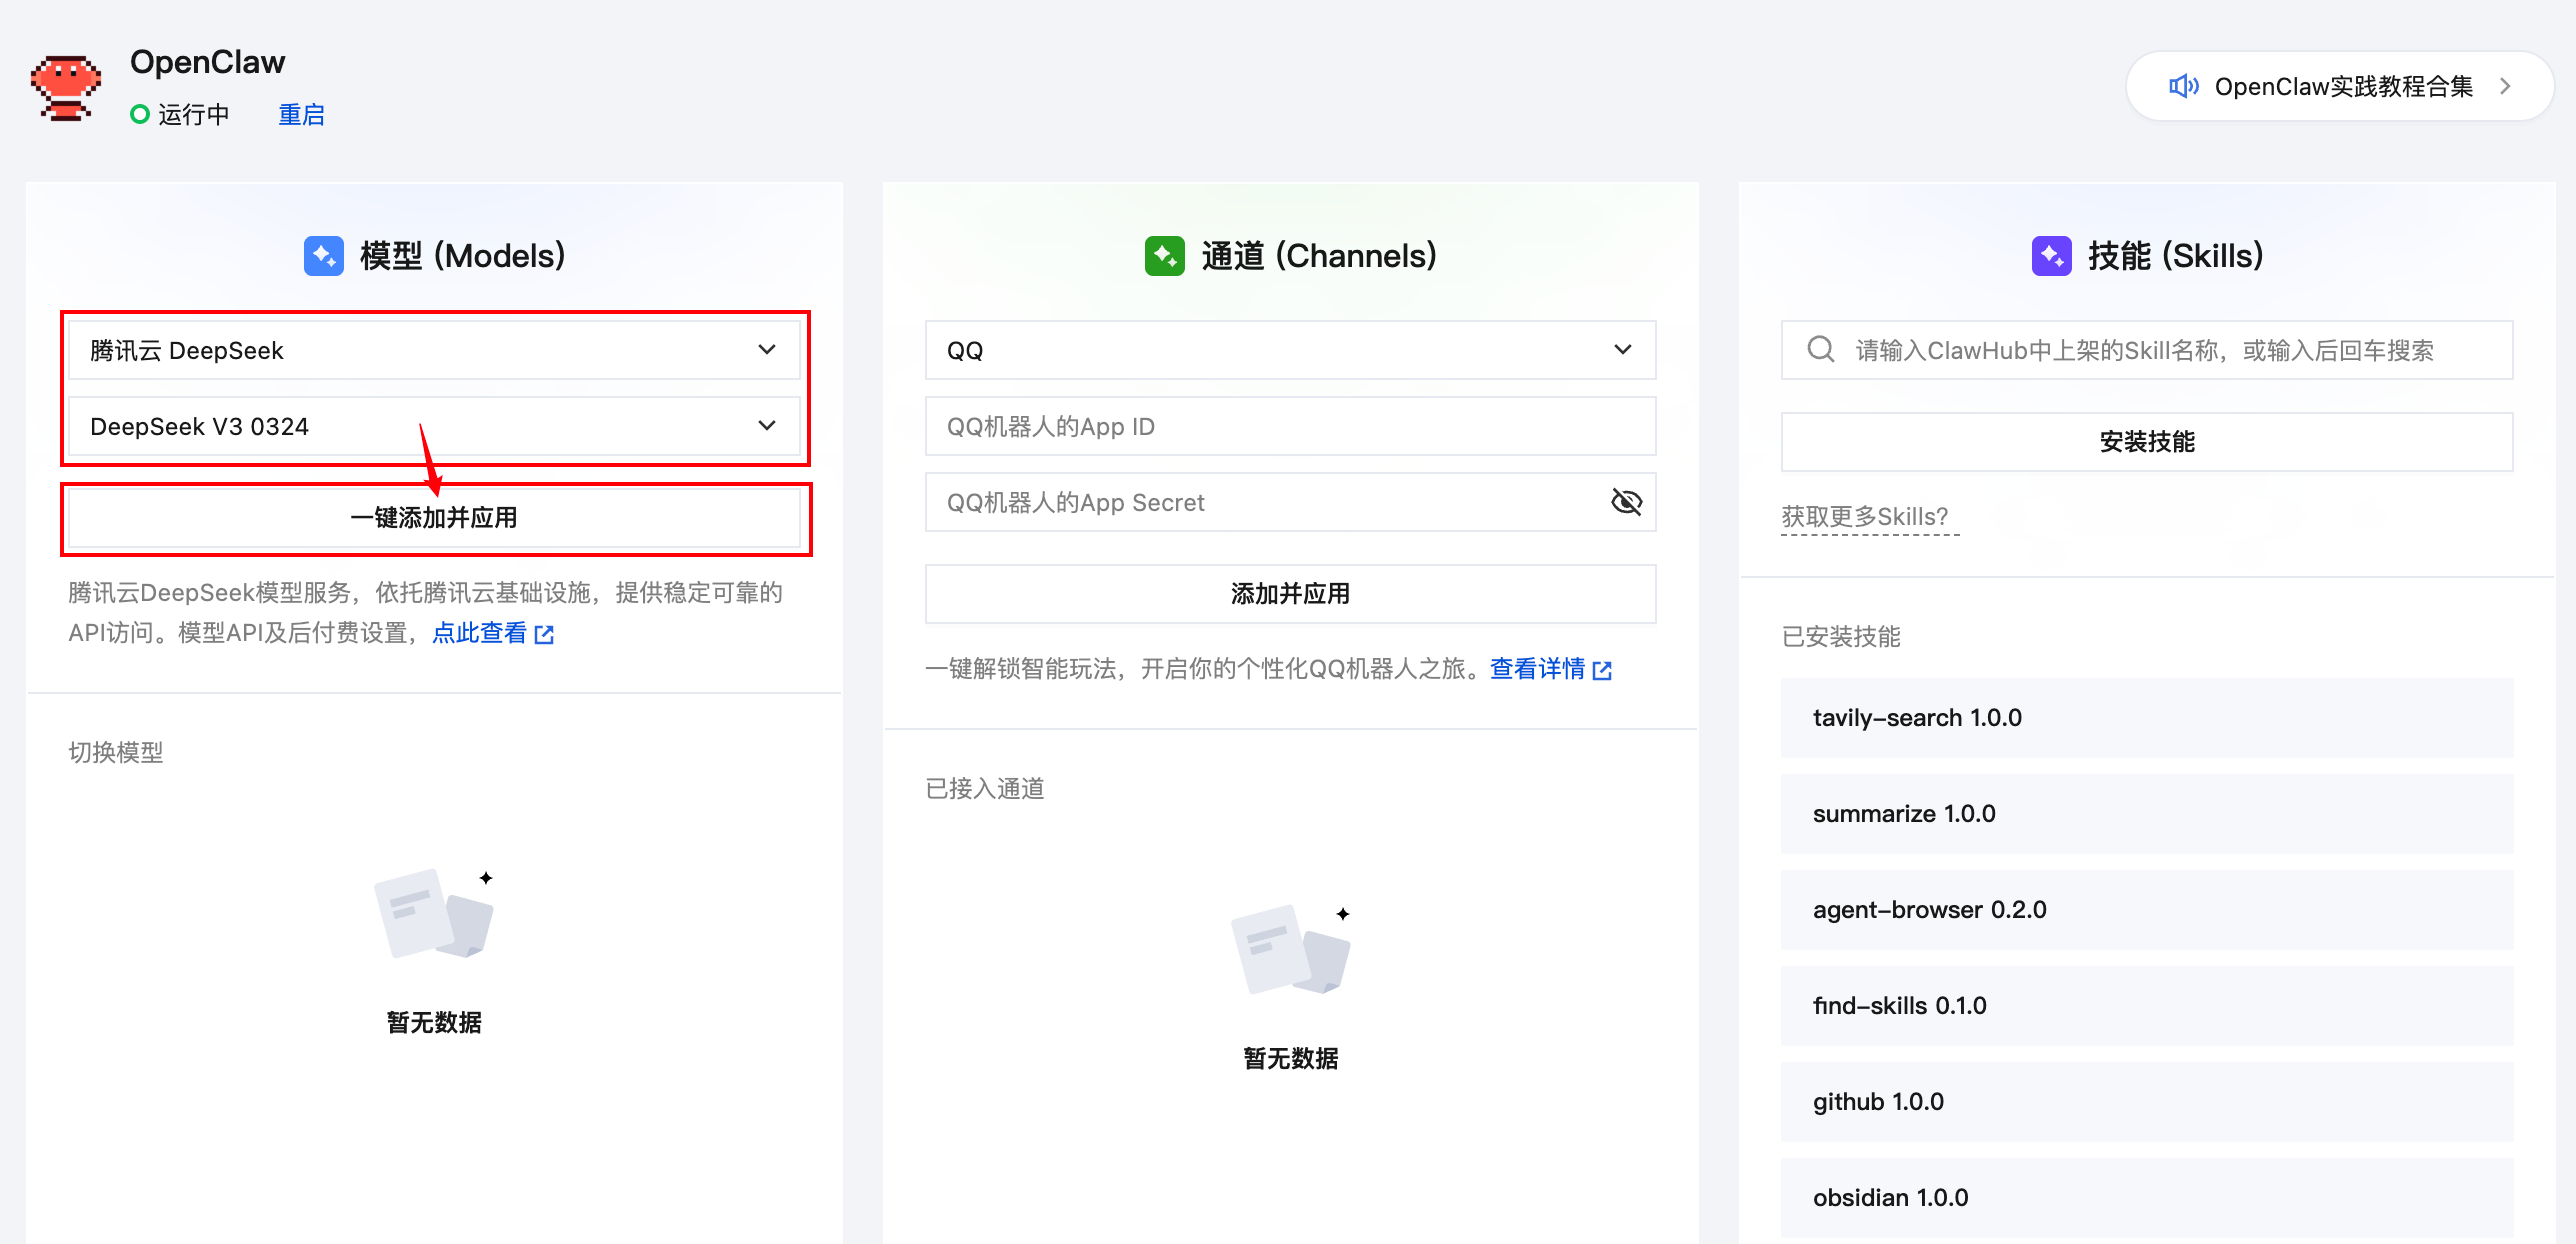Click the QQ机器人的App ID input field
The image size is (2576, 1244).
1289,425
